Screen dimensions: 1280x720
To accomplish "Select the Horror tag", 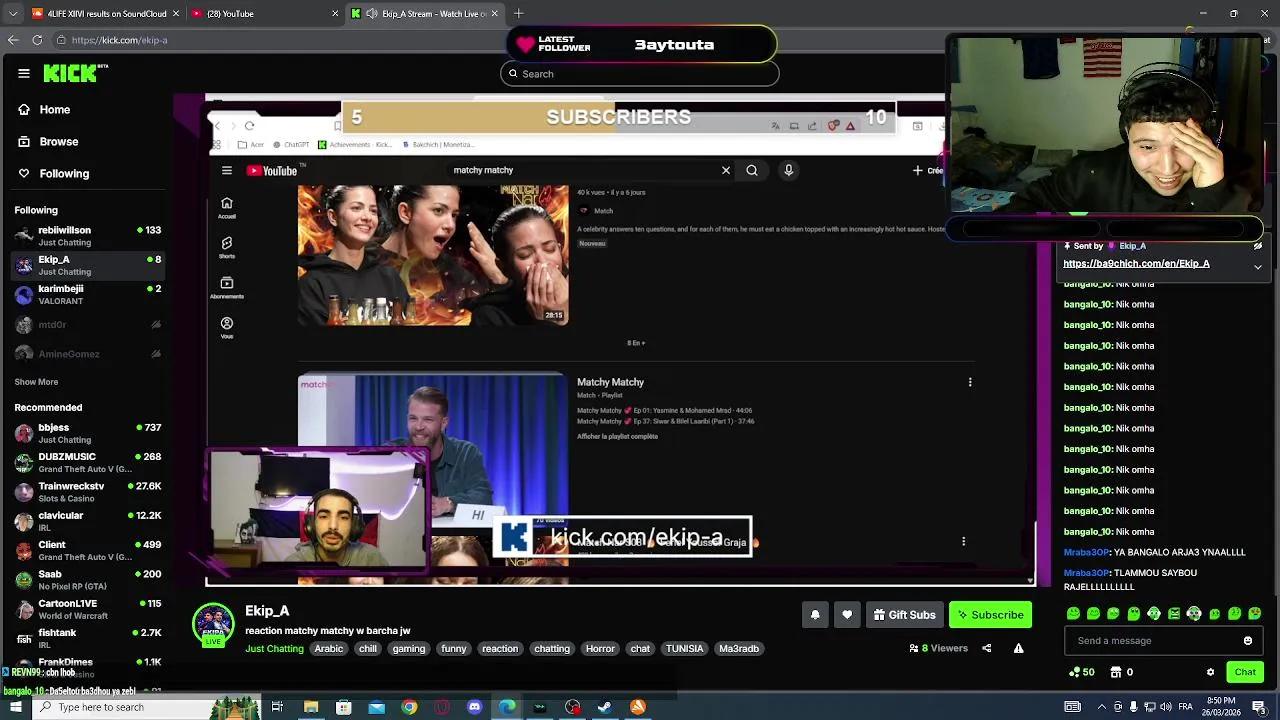I will [600, 649].
